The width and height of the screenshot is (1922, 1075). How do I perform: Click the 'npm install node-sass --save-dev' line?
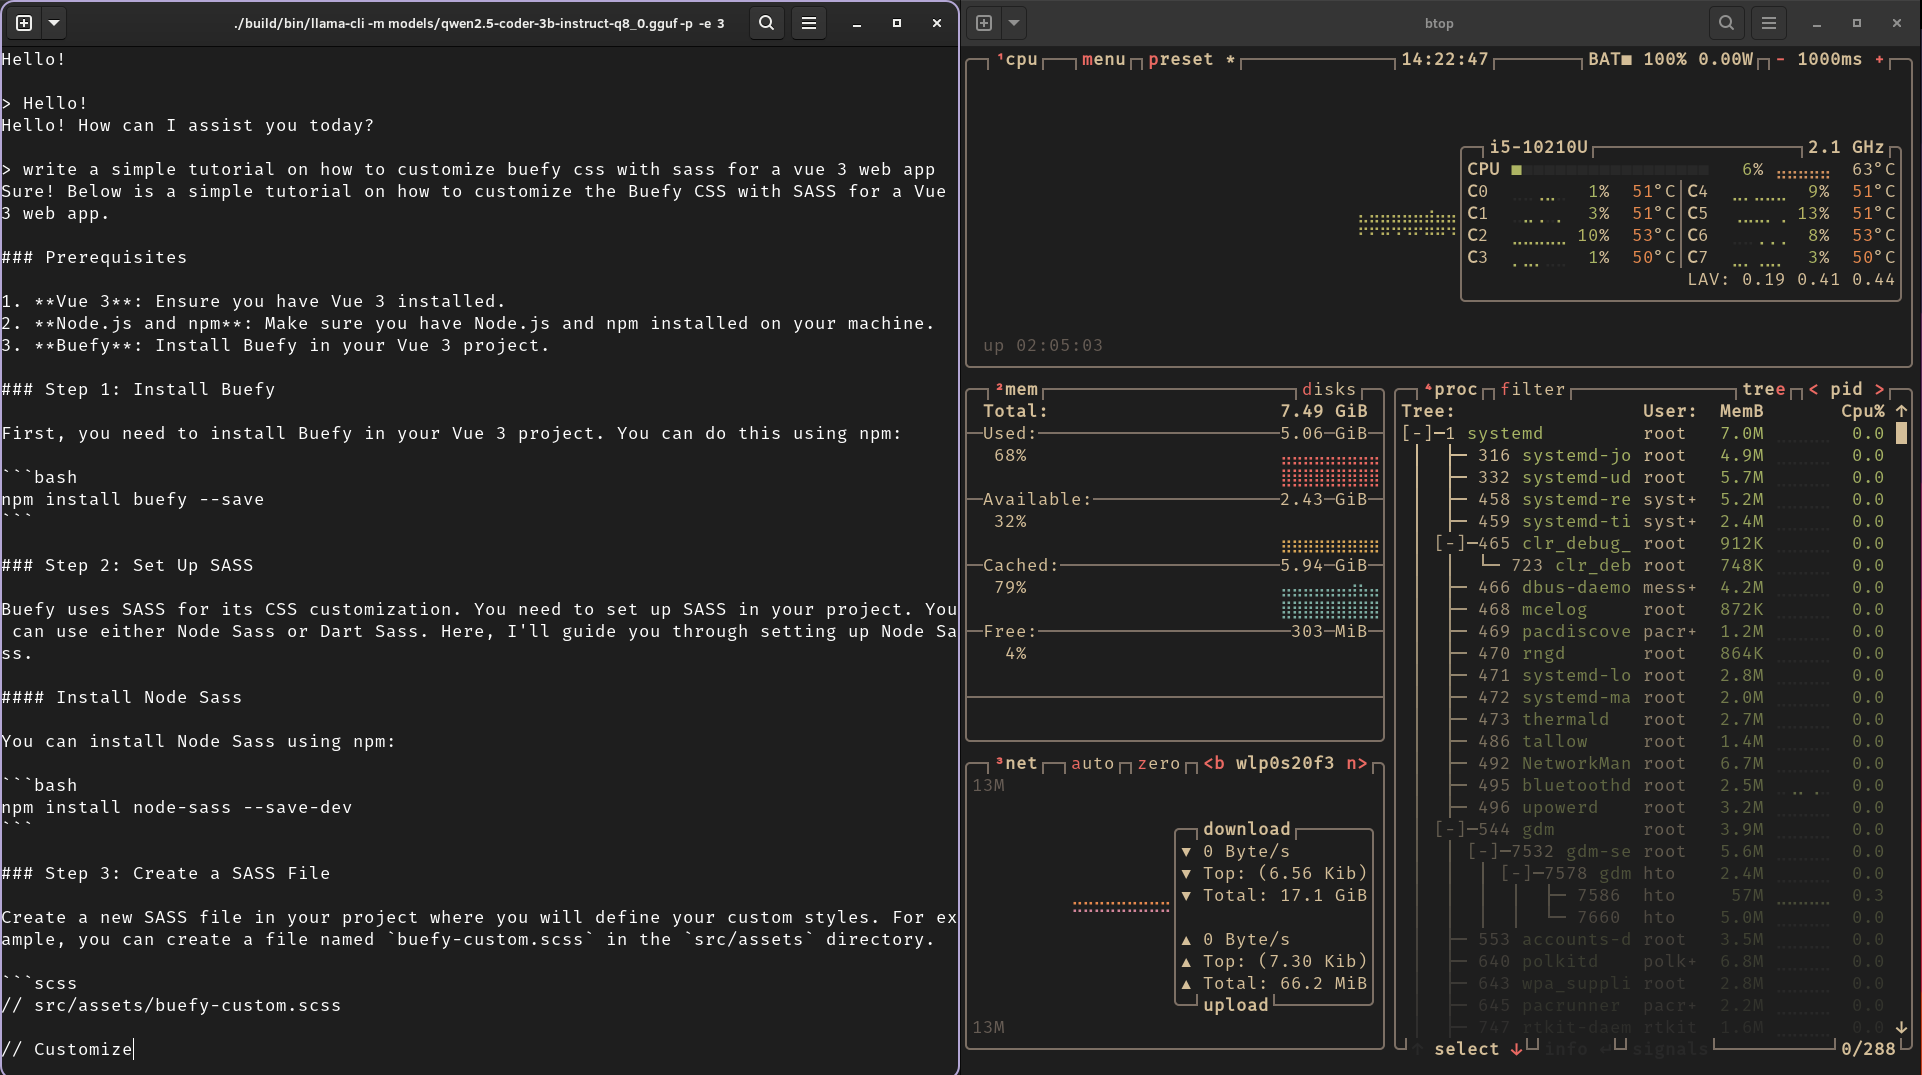point(177,807)
